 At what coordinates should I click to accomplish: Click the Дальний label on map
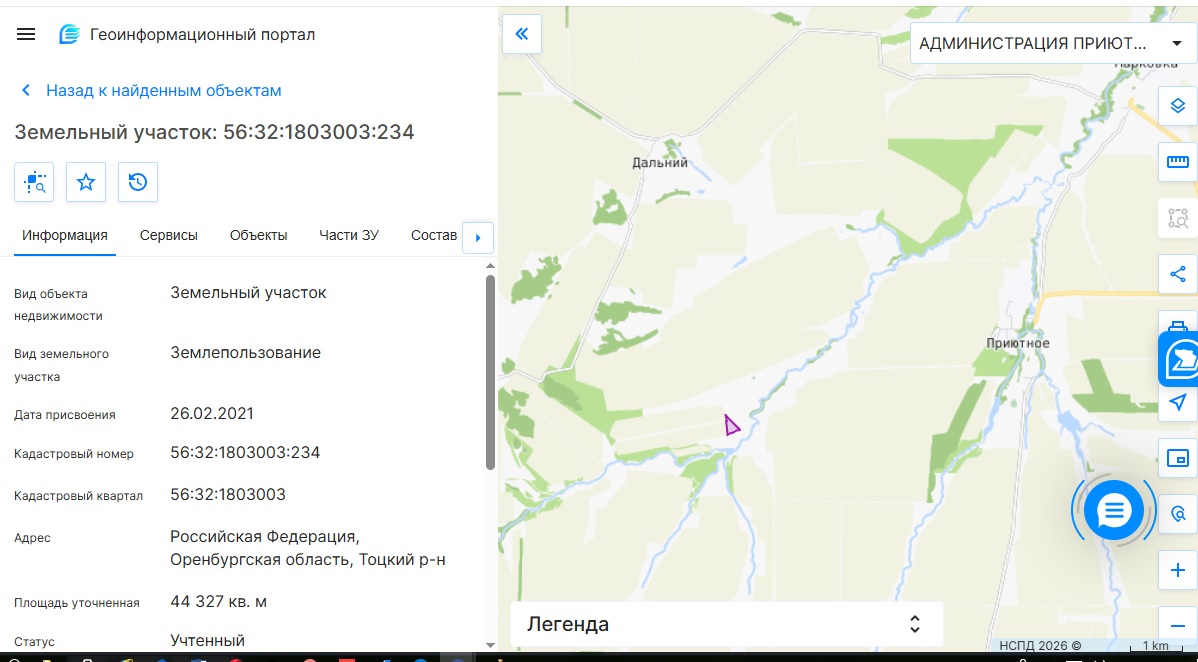[x=660, y=163]
